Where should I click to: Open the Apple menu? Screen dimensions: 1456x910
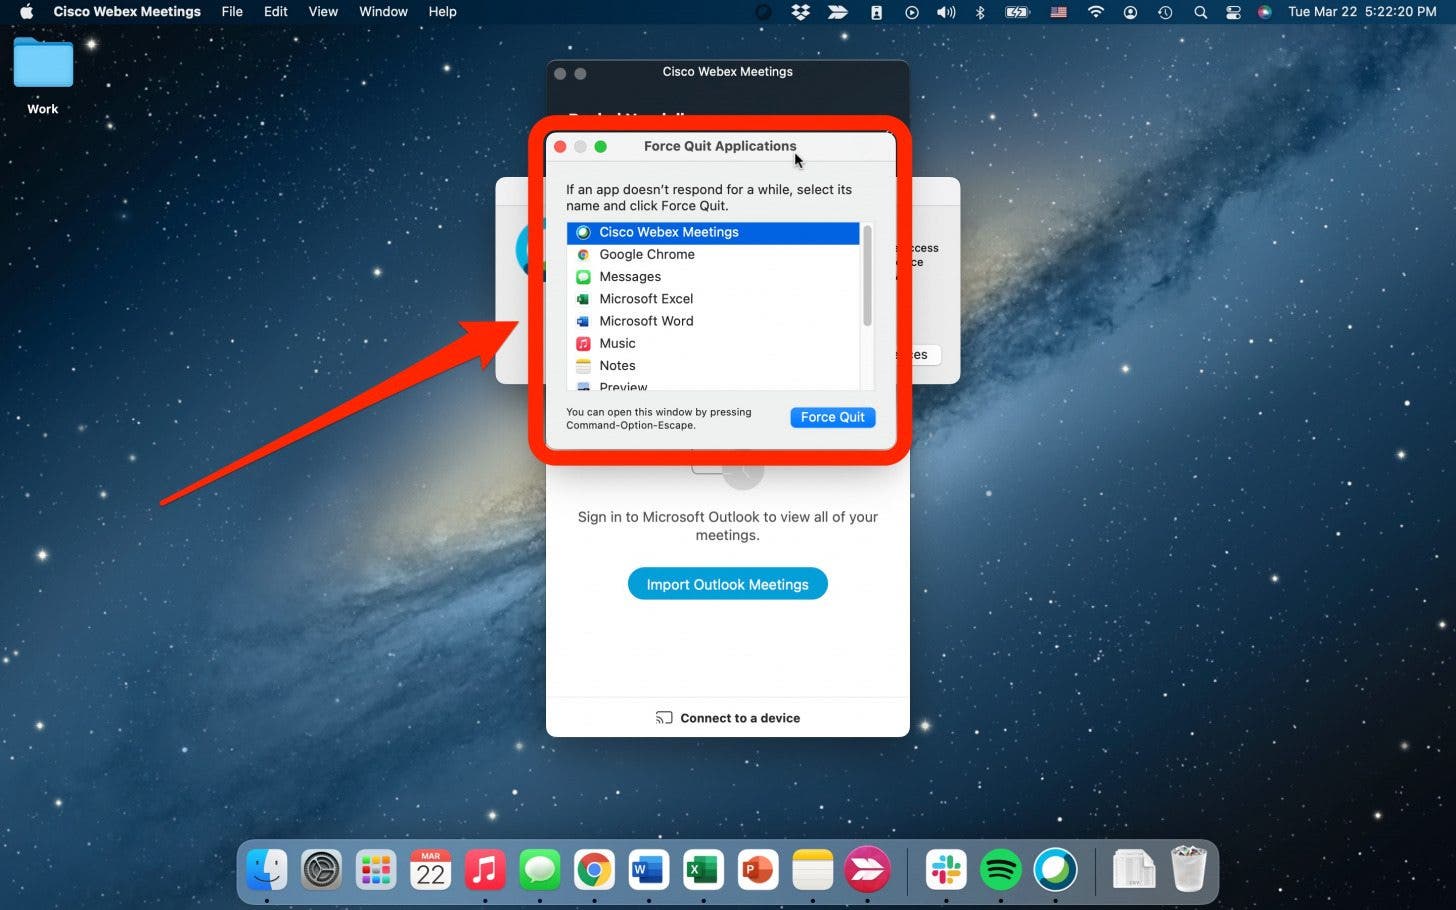tap(27, 12)
